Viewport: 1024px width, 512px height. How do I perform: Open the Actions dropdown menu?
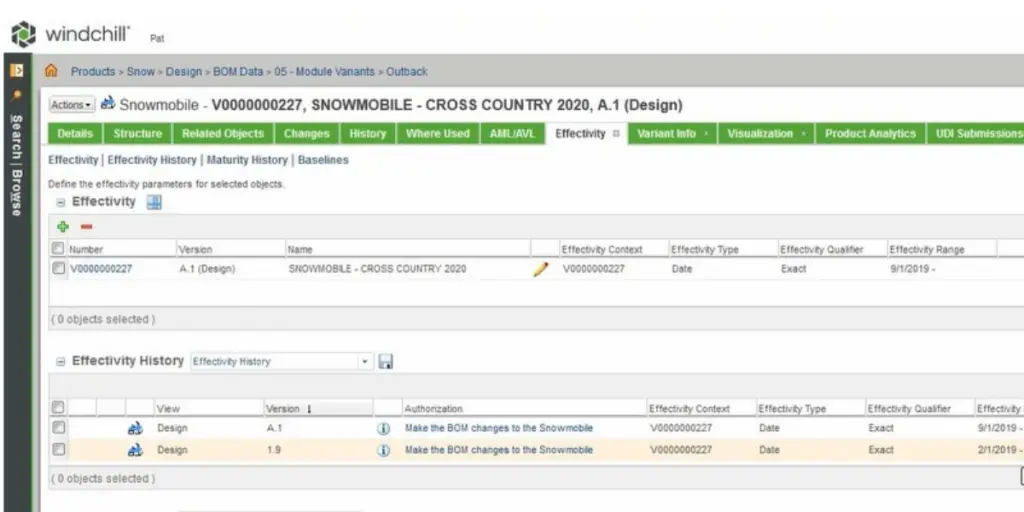[71, 105]
